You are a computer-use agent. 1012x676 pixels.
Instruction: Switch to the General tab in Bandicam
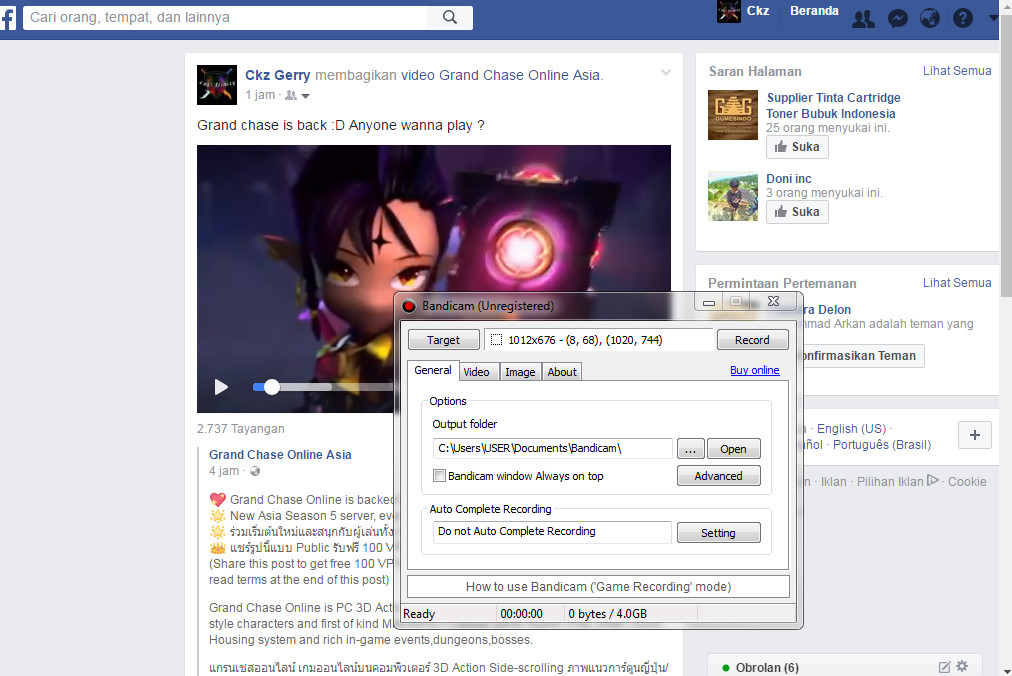432,370
